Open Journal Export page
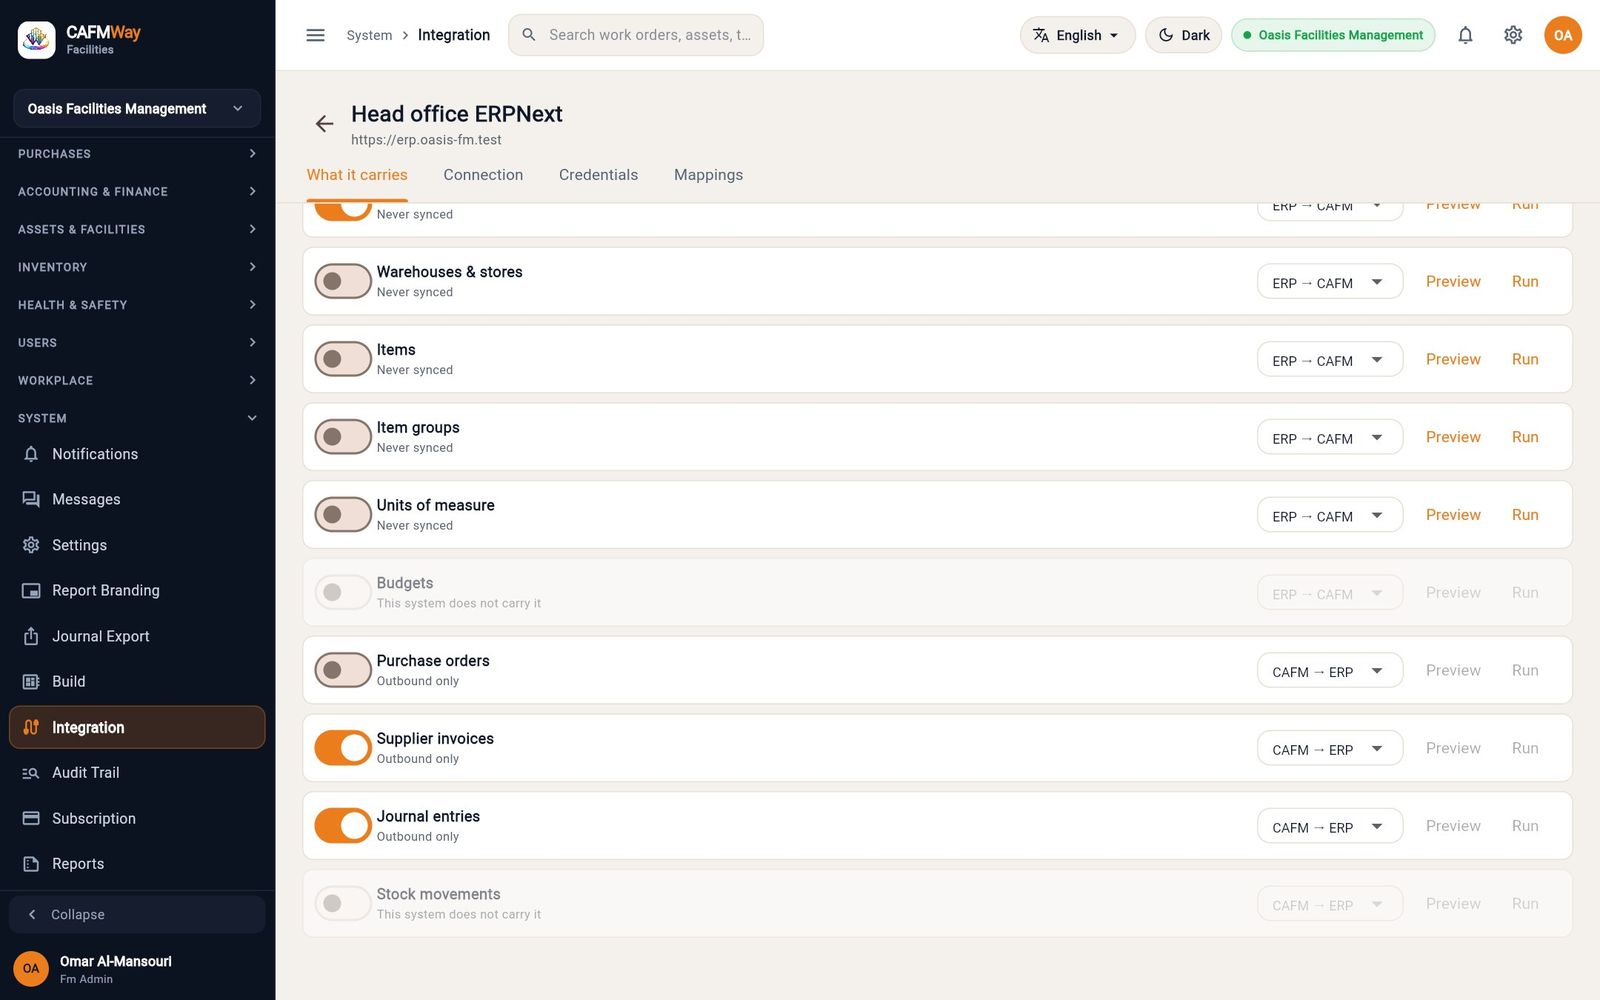 137,636
